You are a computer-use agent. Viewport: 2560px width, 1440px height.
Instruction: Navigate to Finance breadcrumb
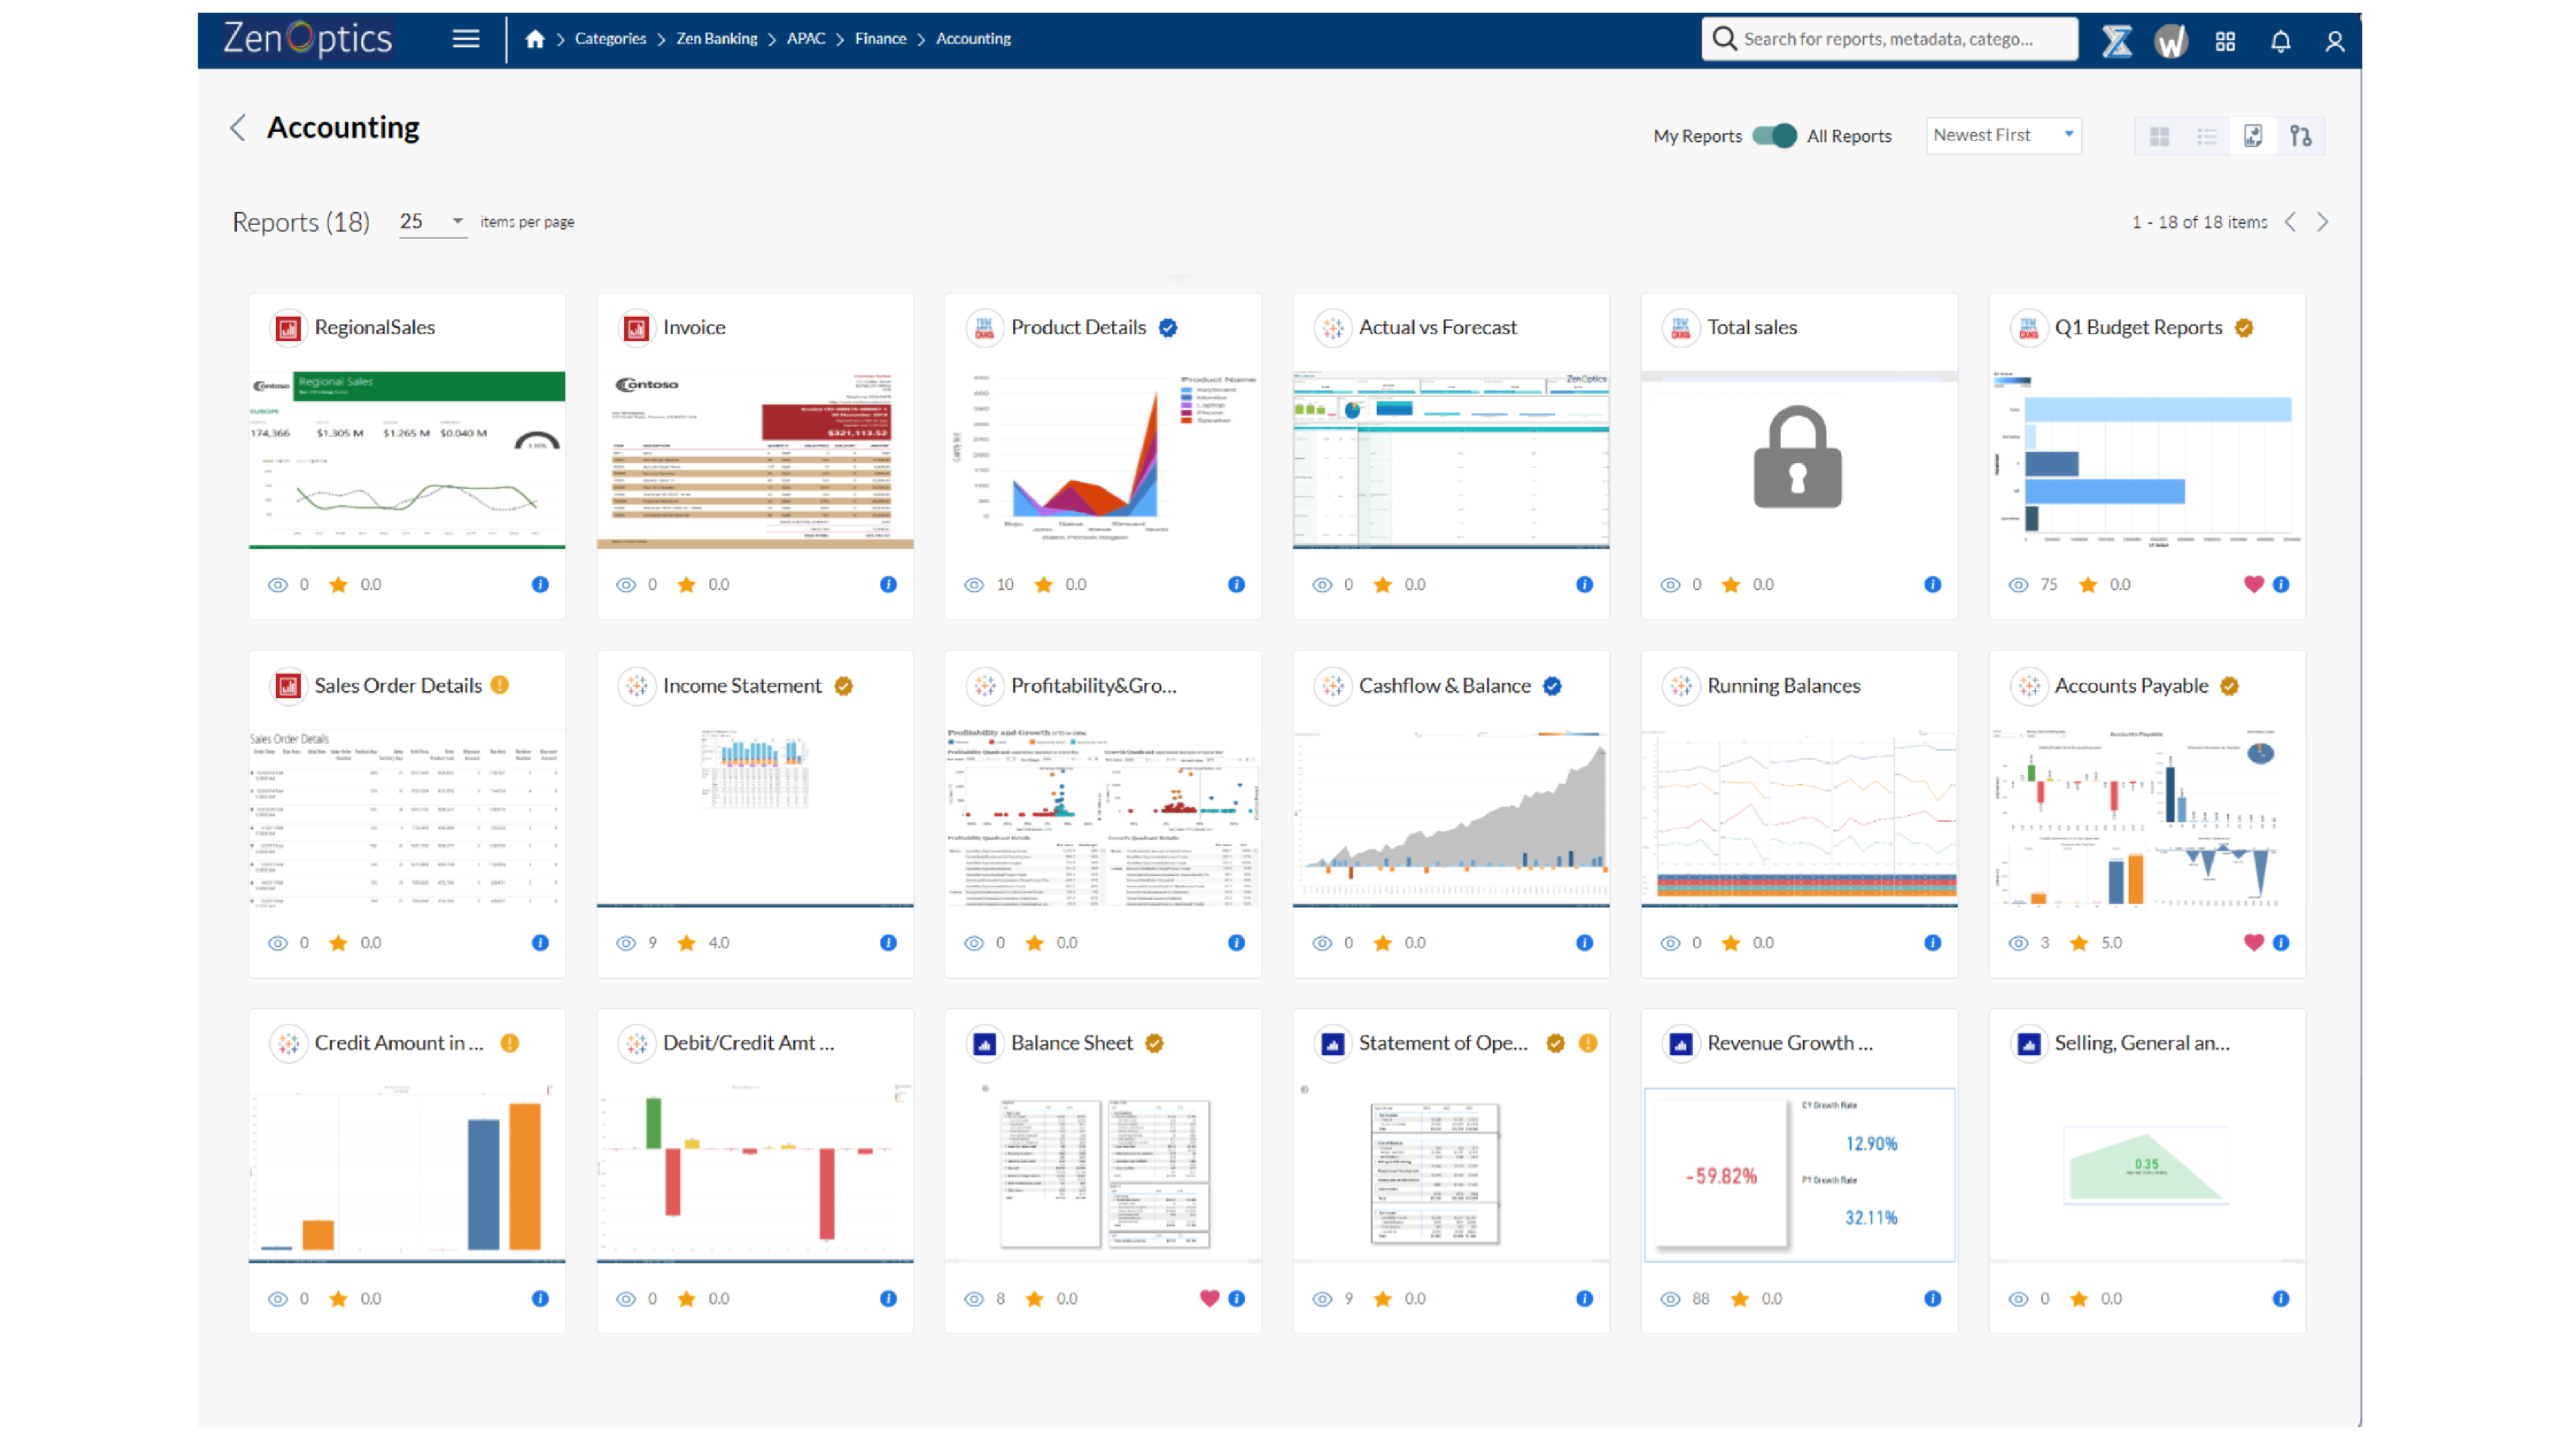click(x=880, y=39)
